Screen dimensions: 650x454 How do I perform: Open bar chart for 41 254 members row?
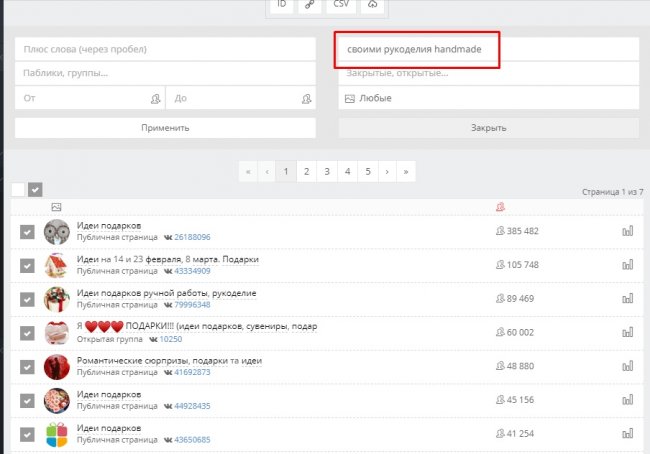(628, 435)
